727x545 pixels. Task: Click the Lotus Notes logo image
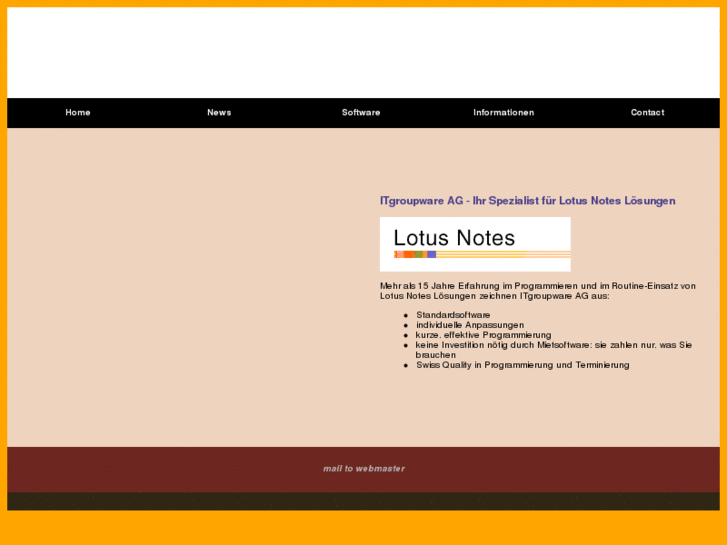pyautogui.click(x=475, y=244)
